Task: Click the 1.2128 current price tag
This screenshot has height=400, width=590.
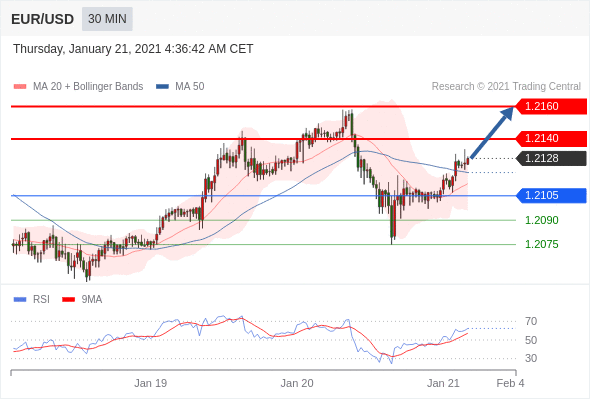Action: [x=550, y=158]
